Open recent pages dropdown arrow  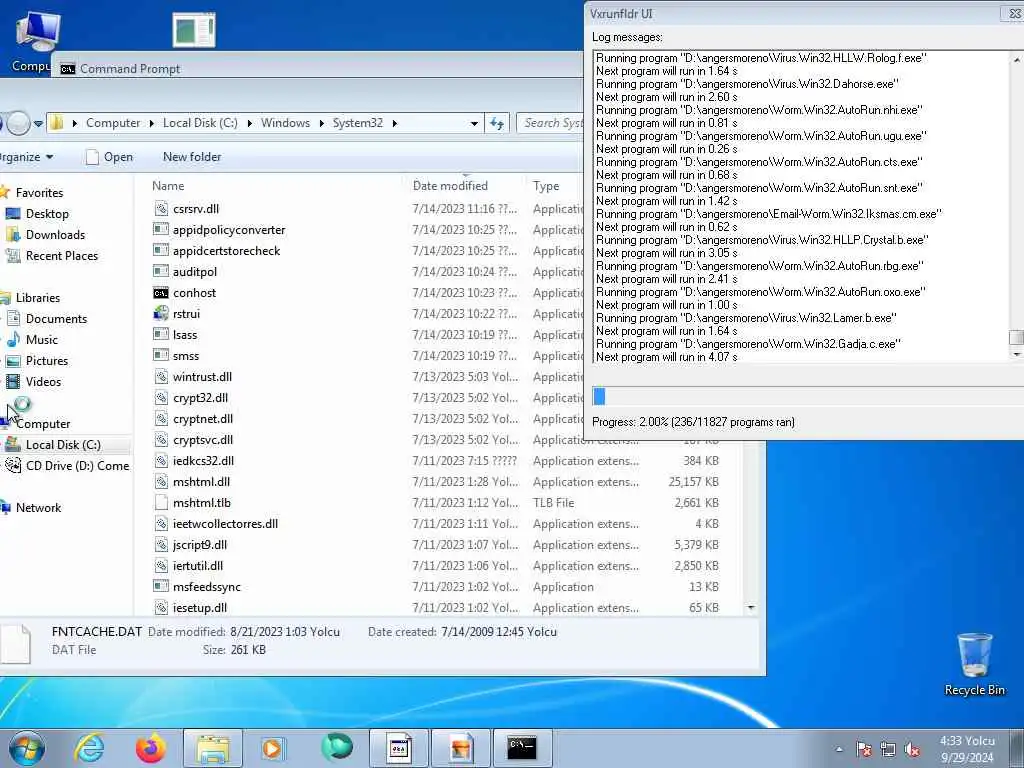coord(39,123)
